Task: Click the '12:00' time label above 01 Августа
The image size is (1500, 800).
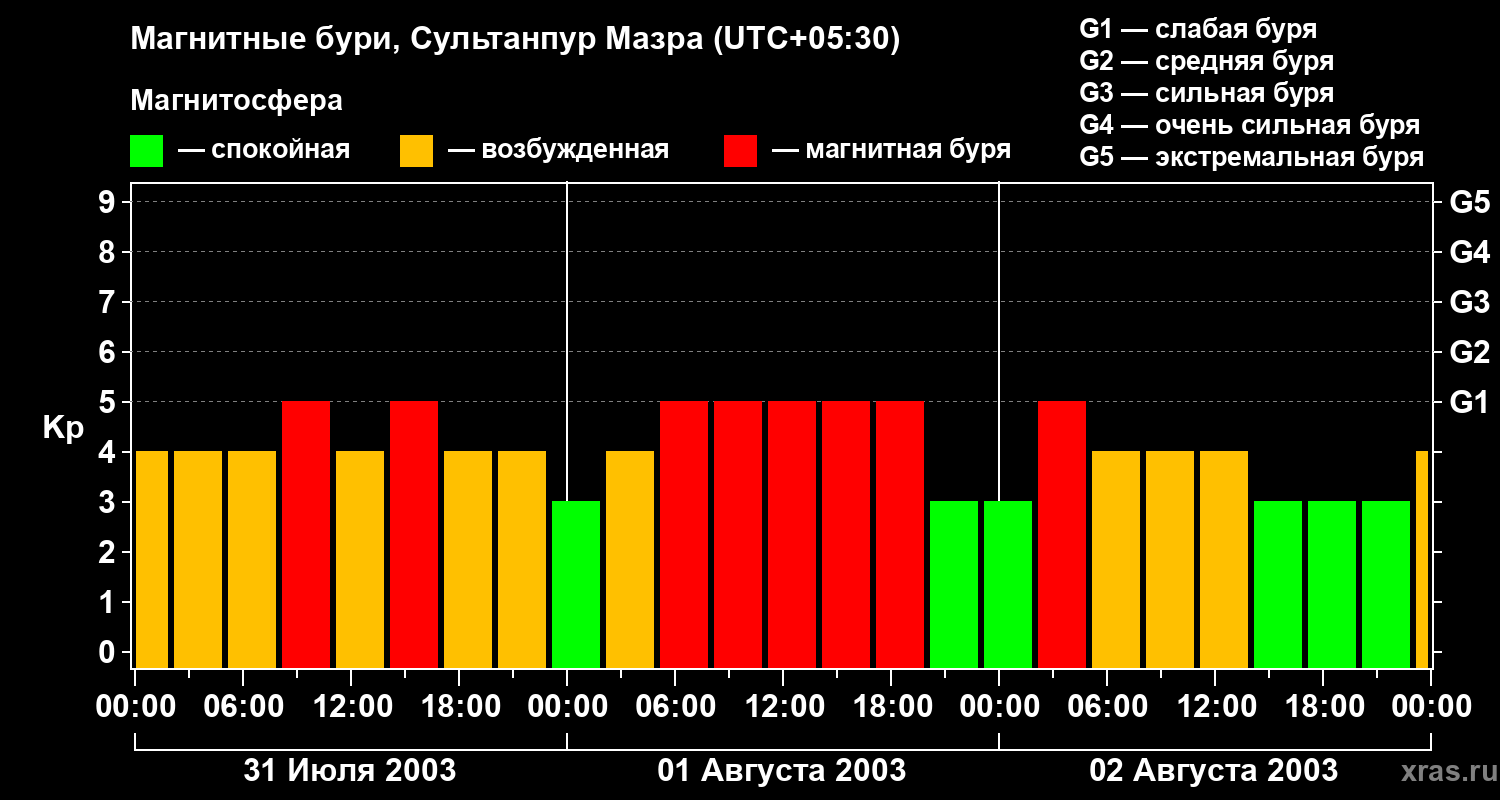Action: [x=783, y=707]
